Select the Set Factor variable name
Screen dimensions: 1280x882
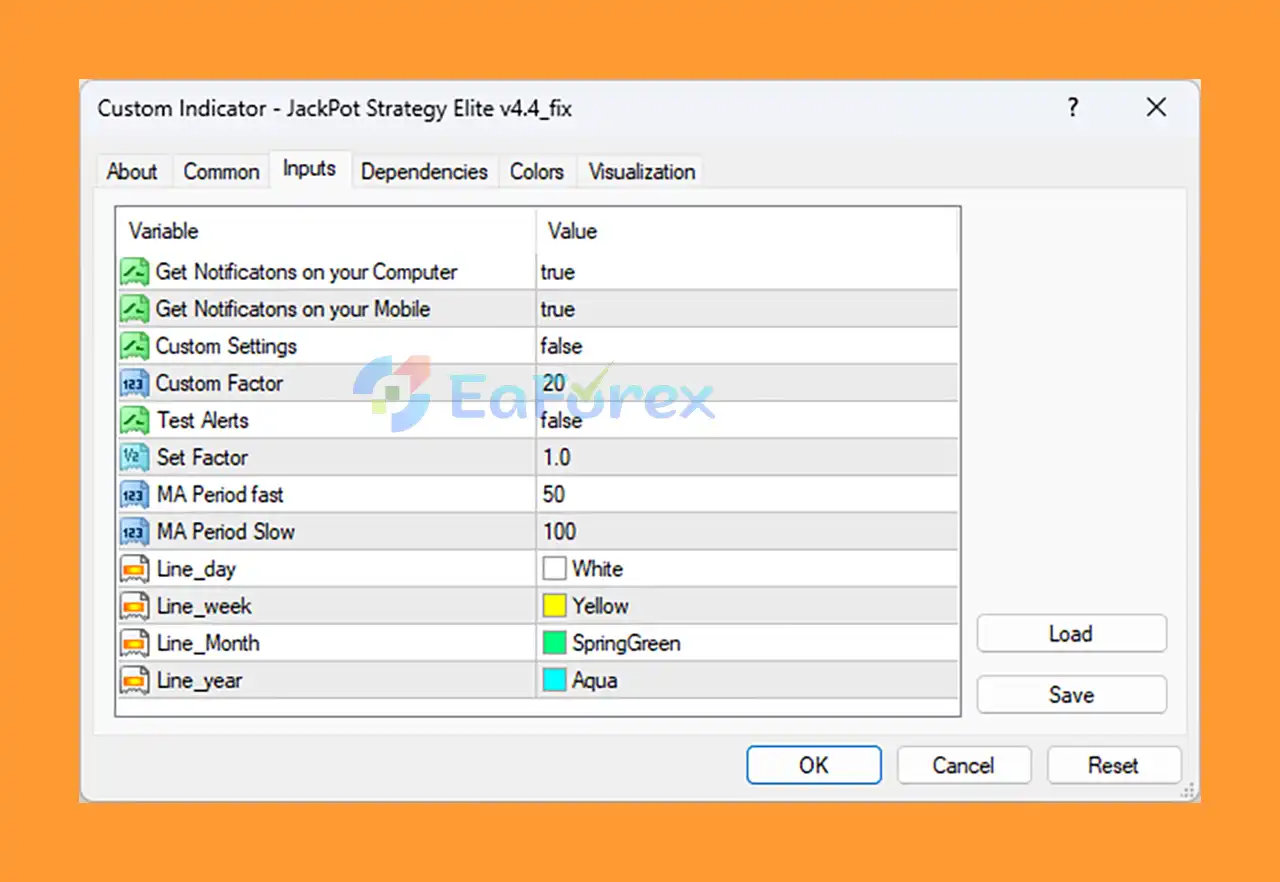[202, 457]
